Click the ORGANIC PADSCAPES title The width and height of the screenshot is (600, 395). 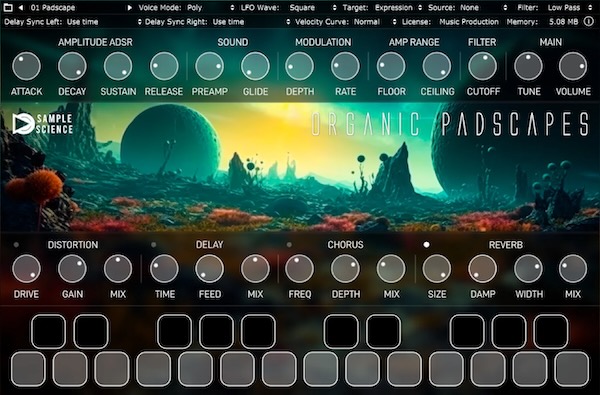(450, 124)
